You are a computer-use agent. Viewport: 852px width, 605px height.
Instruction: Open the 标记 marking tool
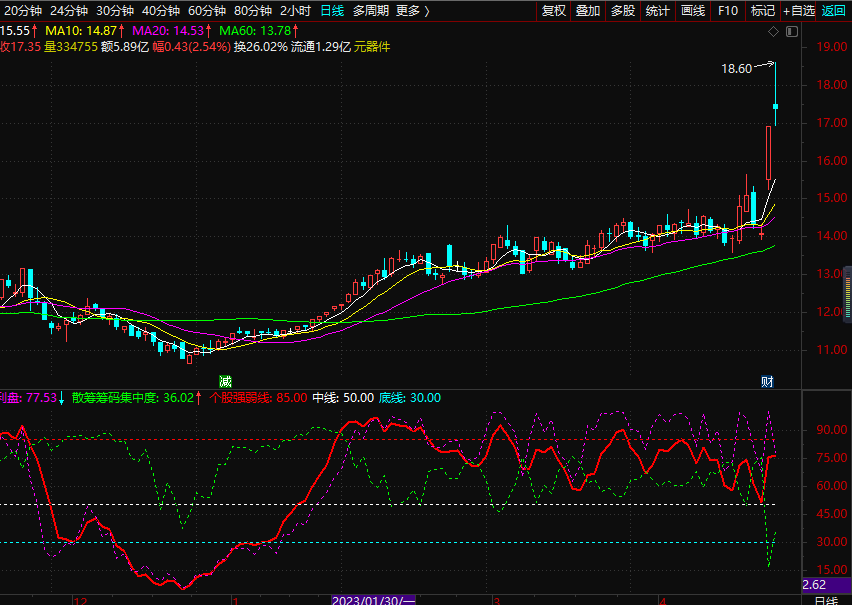(763, 11)
